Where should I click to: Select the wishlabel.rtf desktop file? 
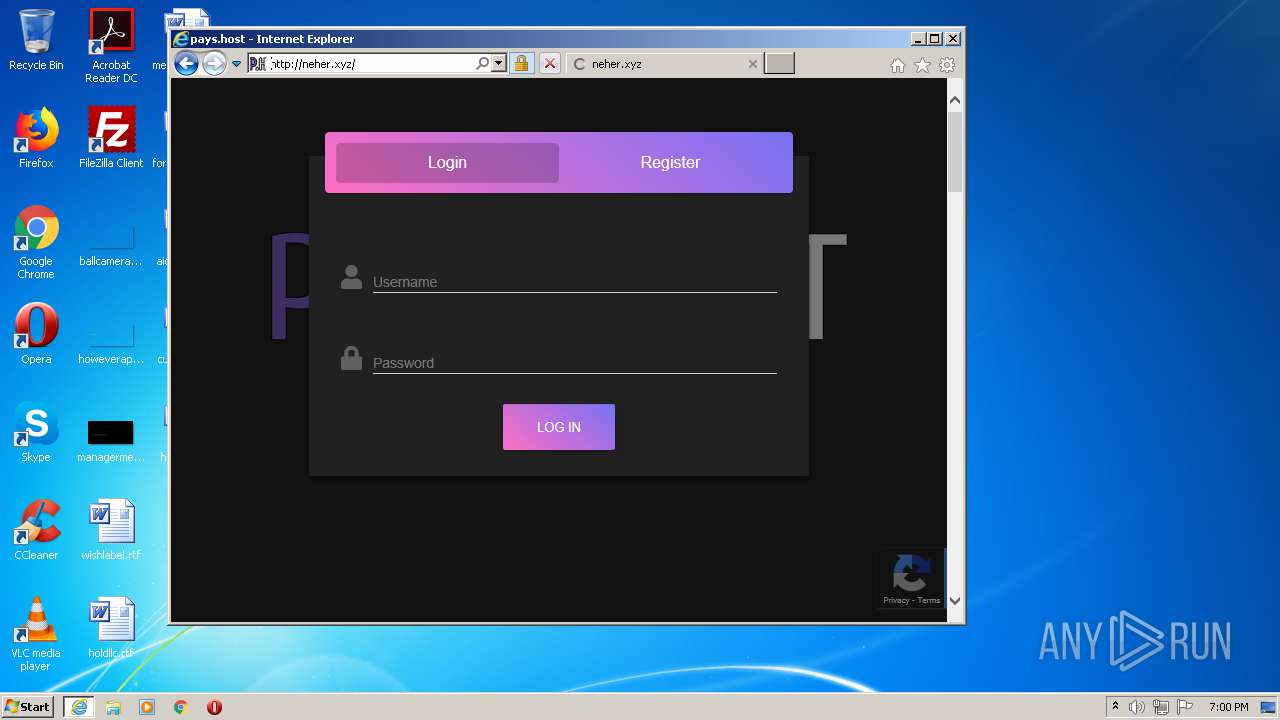pos(111,530)
